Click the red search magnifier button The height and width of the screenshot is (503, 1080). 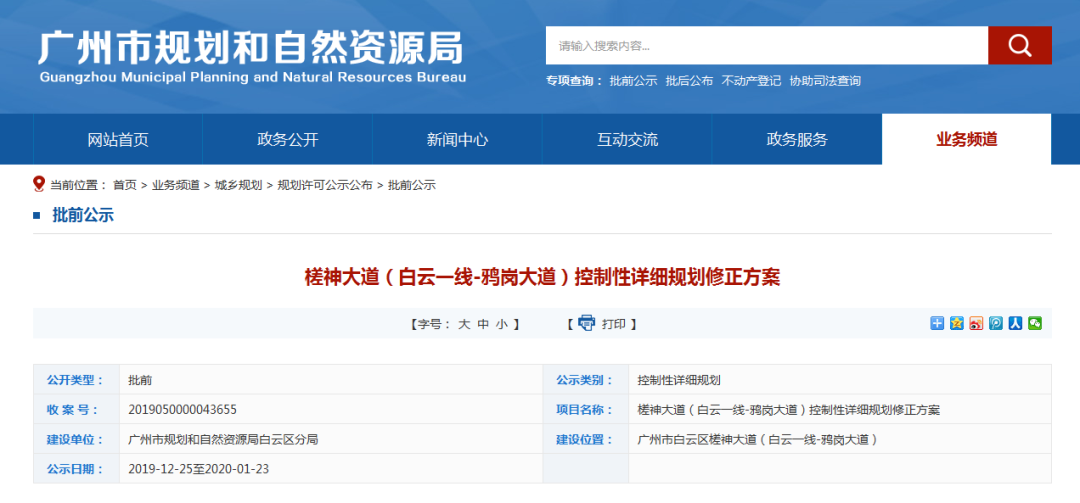1019,45
